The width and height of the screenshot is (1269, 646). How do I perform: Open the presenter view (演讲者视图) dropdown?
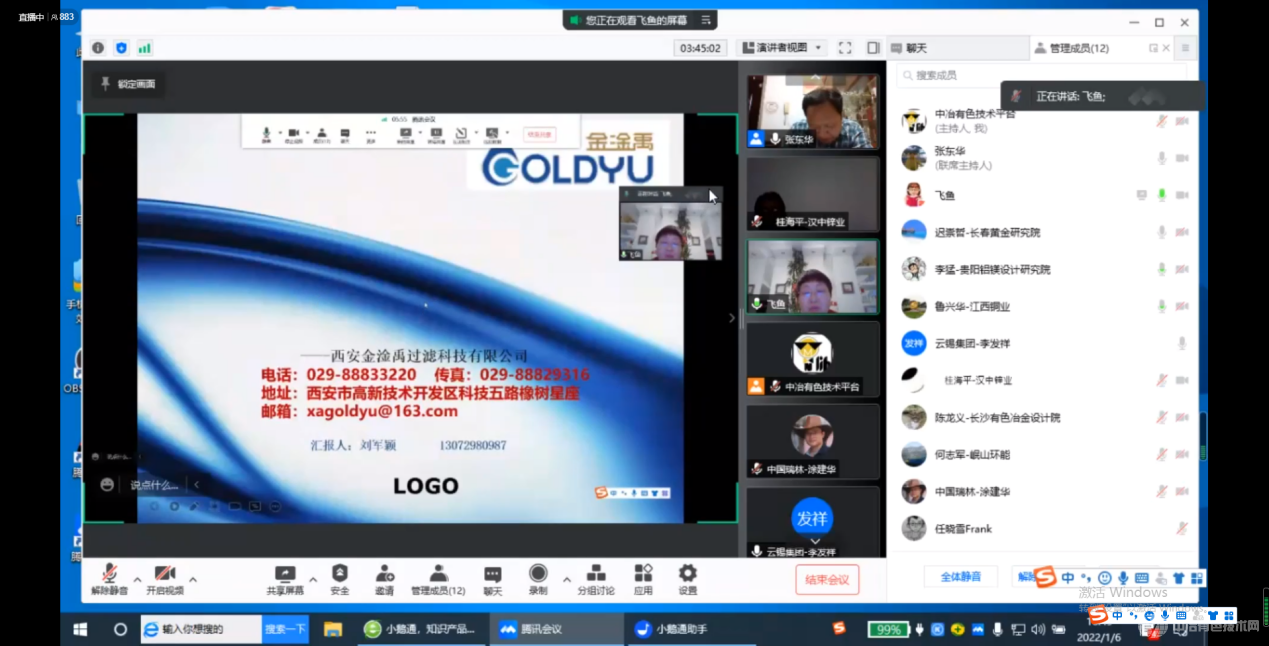coord(781,48)
